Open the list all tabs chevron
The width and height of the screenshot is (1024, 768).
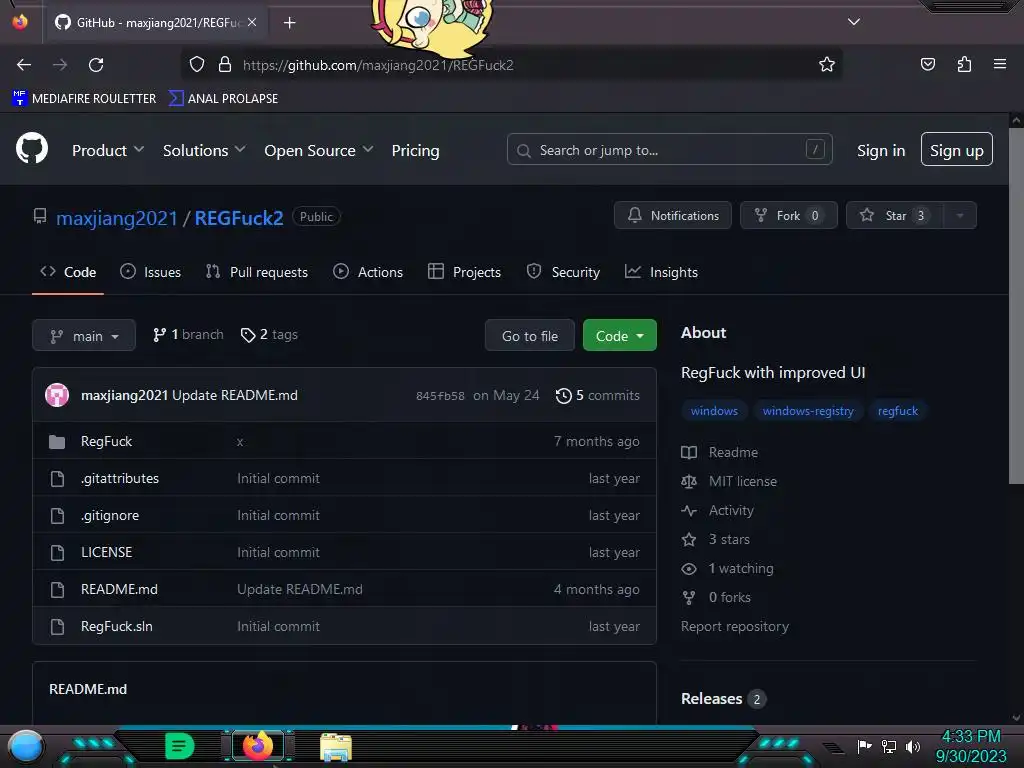[x=854, y=22]
